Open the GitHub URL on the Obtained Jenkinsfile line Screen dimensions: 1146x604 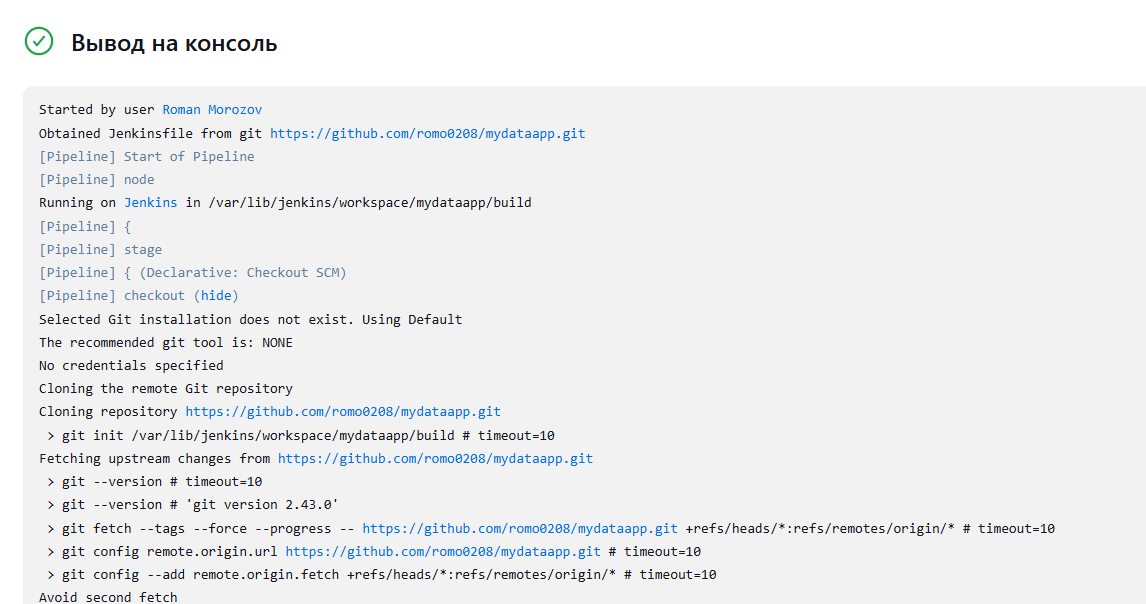tap(427, 133)
